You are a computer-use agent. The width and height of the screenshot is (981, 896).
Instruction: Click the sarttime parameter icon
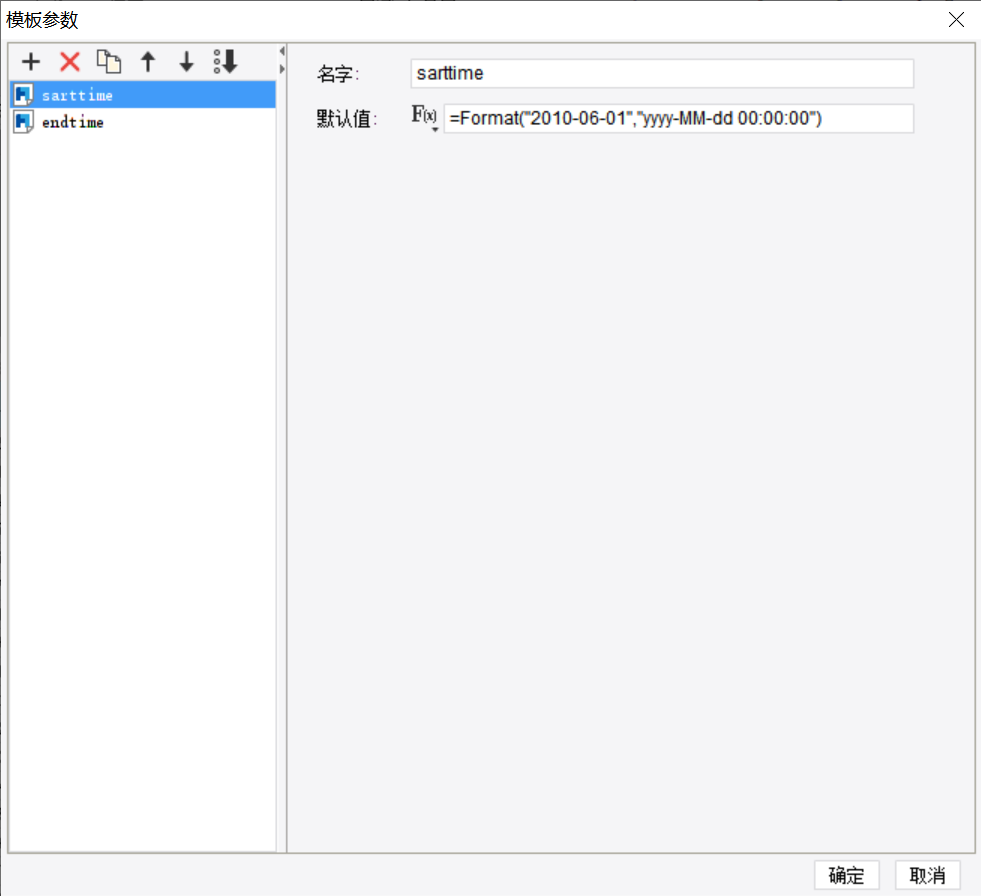[x=24, y=95]
